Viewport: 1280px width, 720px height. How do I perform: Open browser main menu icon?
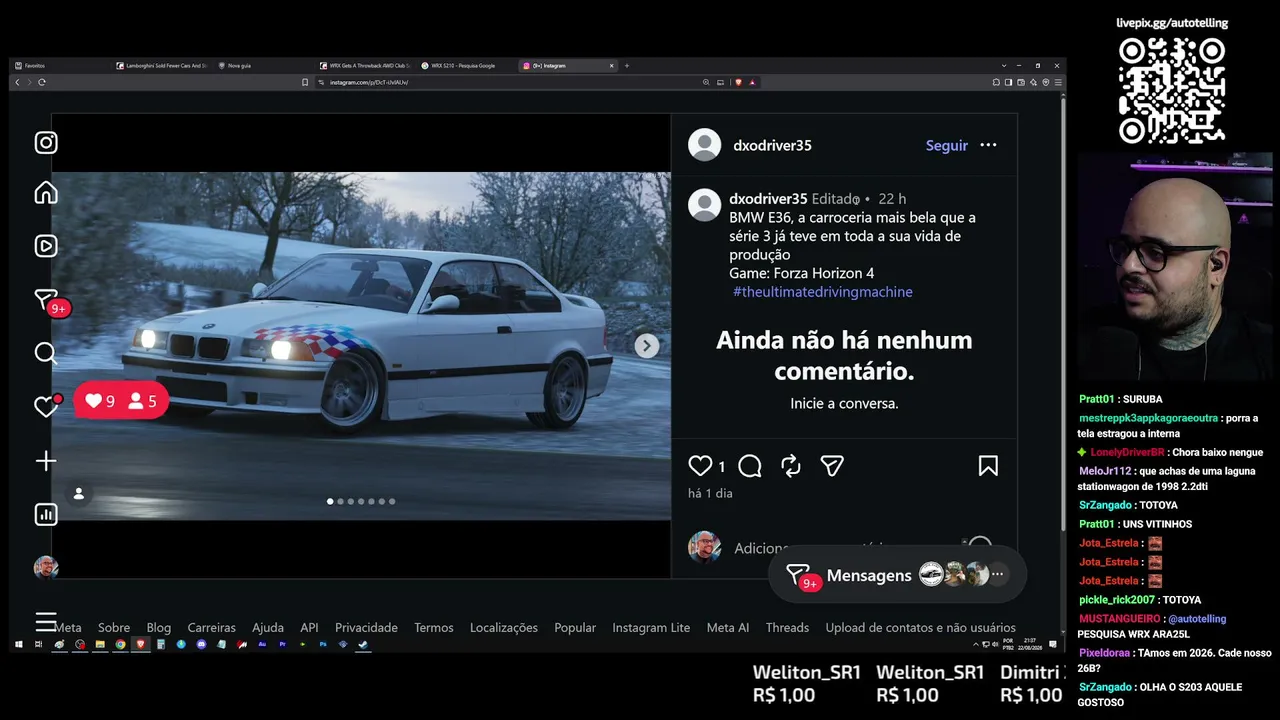point(1057,82)
